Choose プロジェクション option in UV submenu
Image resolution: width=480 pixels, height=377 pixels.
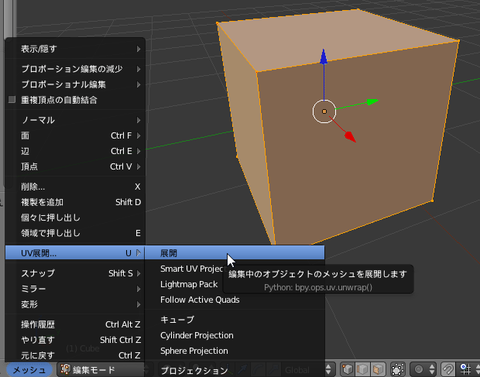coord(235,370)
